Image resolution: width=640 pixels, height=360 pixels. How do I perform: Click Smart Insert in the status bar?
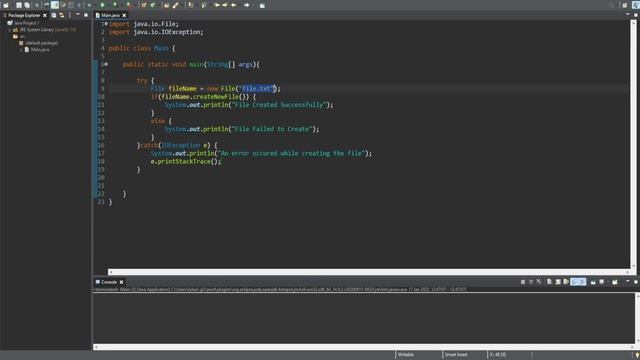456,355
